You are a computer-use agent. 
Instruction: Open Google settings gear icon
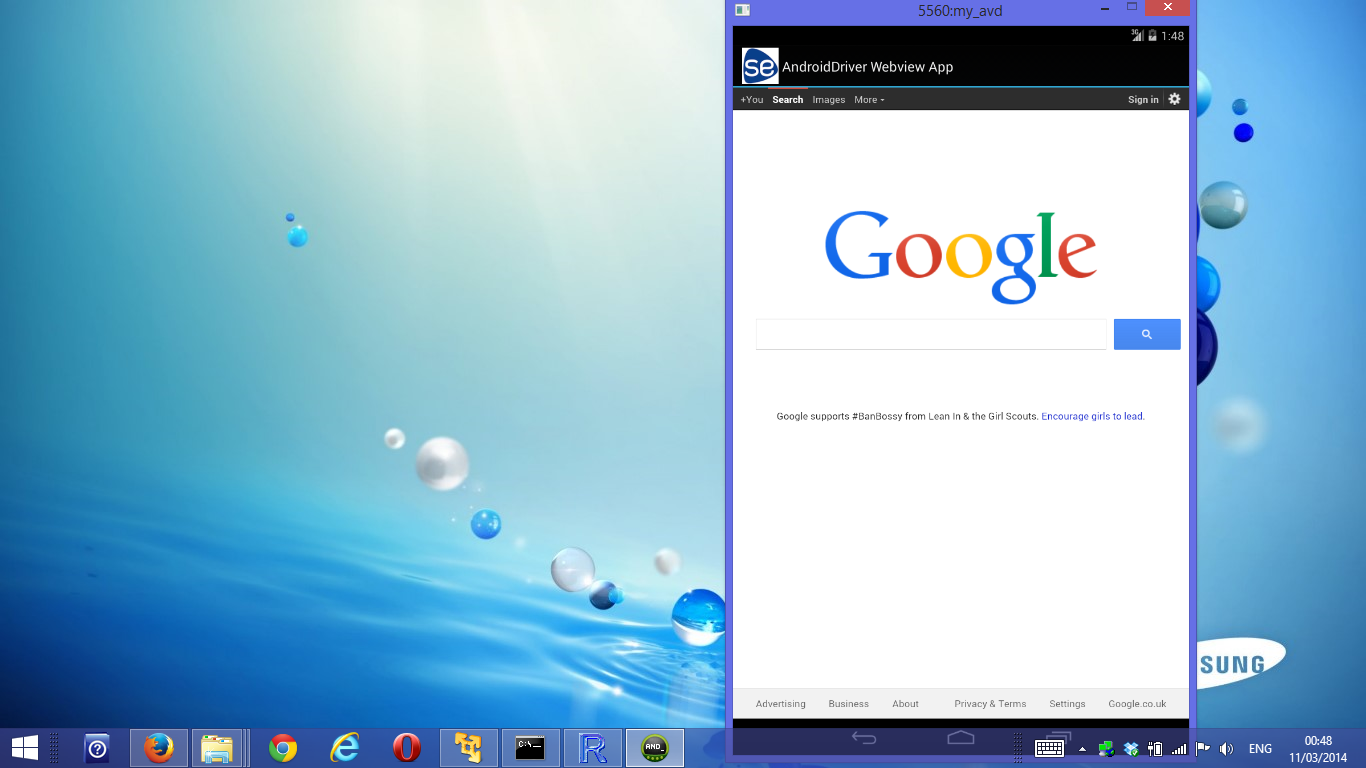click(x=1174, y=99)
